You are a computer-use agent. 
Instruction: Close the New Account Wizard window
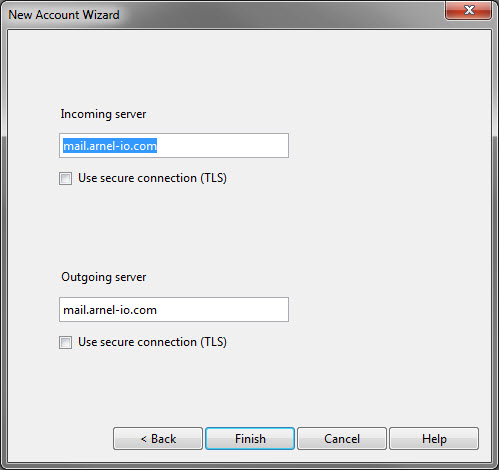[x=468, y=10]
